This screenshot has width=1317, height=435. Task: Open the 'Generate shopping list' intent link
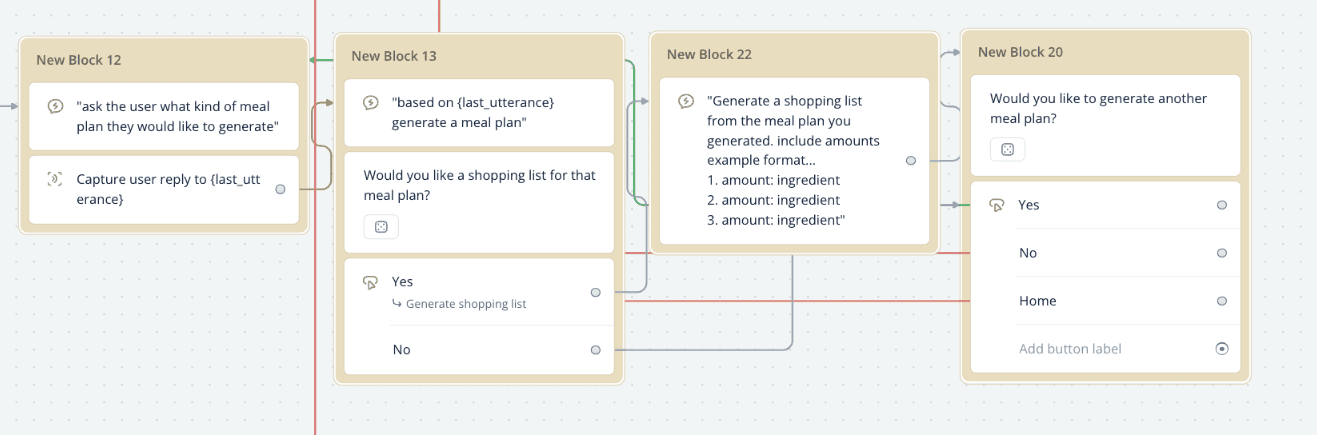coord(466,304)
